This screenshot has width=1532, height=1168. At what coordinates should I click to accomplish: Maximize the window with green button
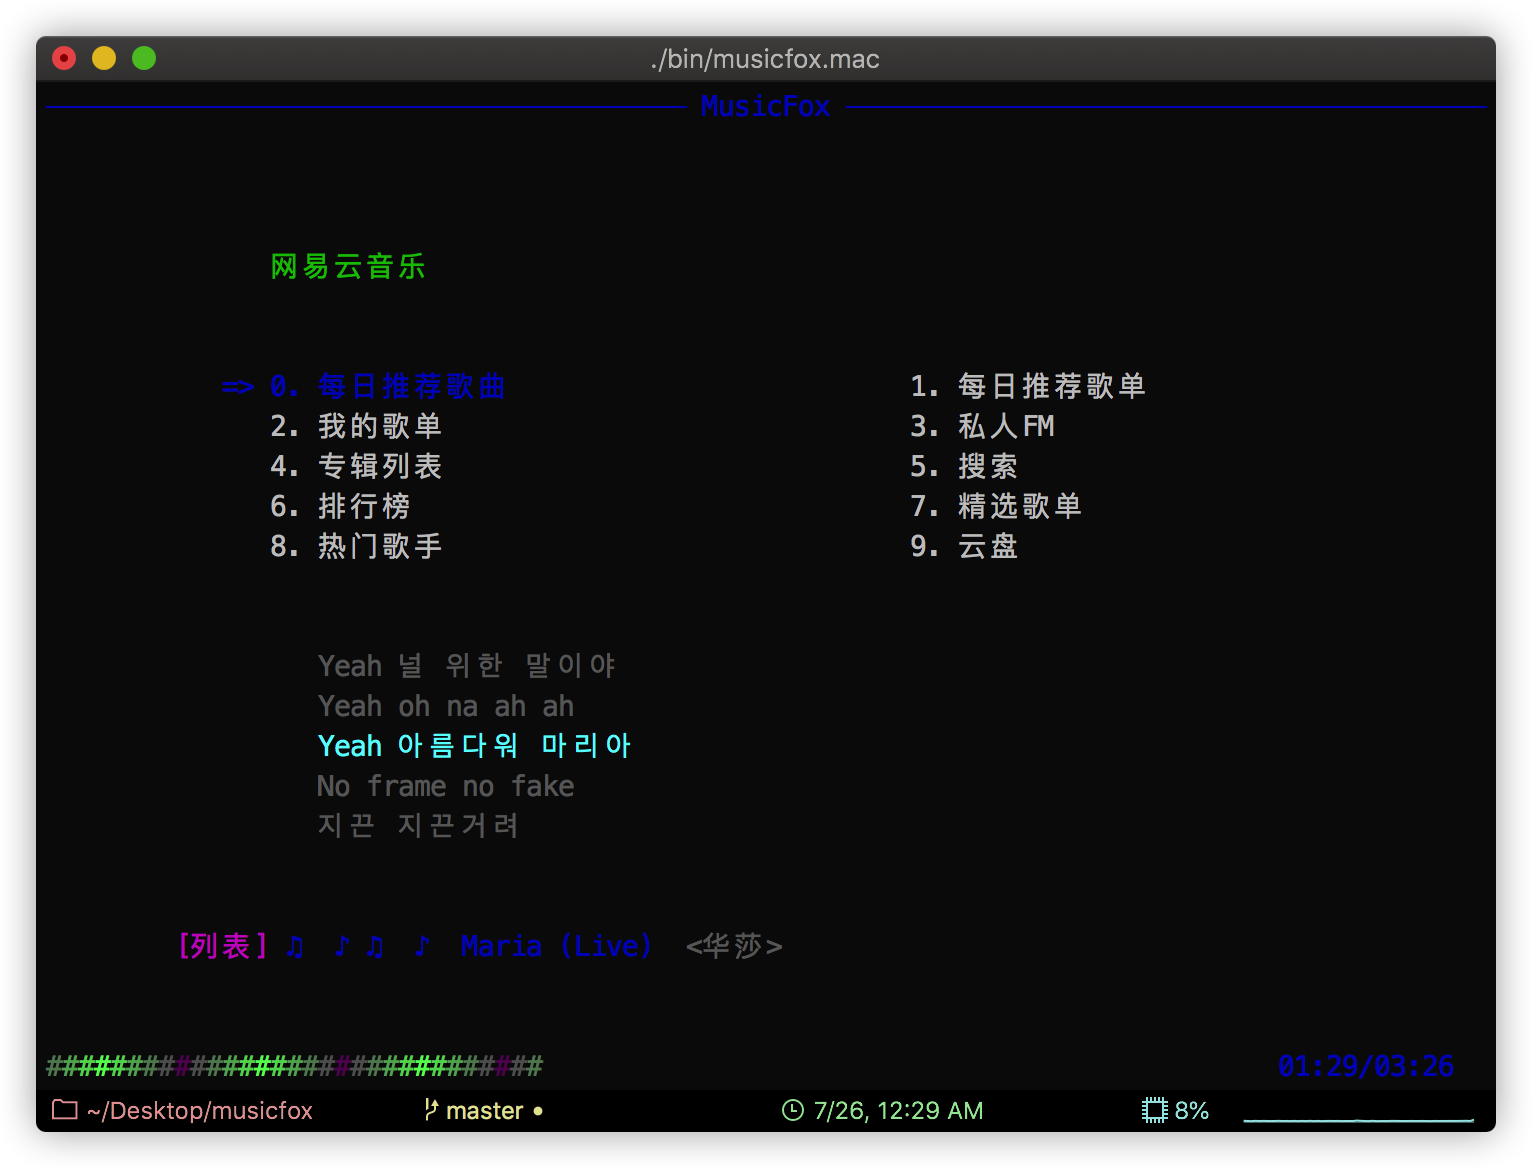(x=144, y=58)
